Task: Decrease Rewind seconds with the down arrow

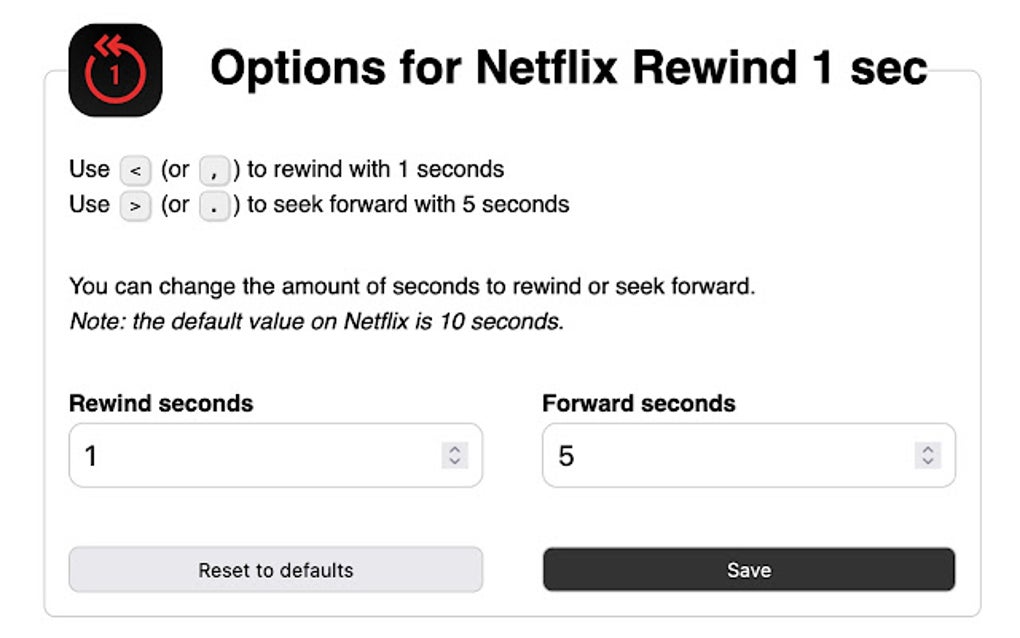Action: 455,461
